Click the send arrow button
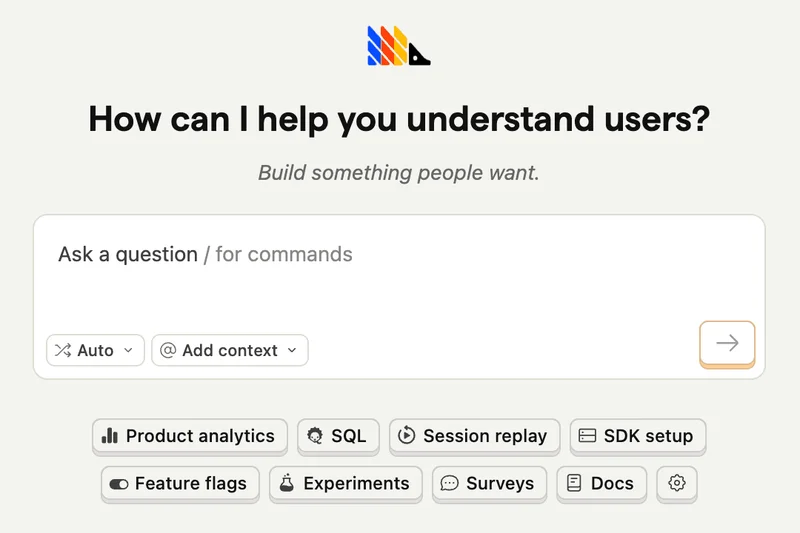800x533 pixels. click(x=727, y=343)
